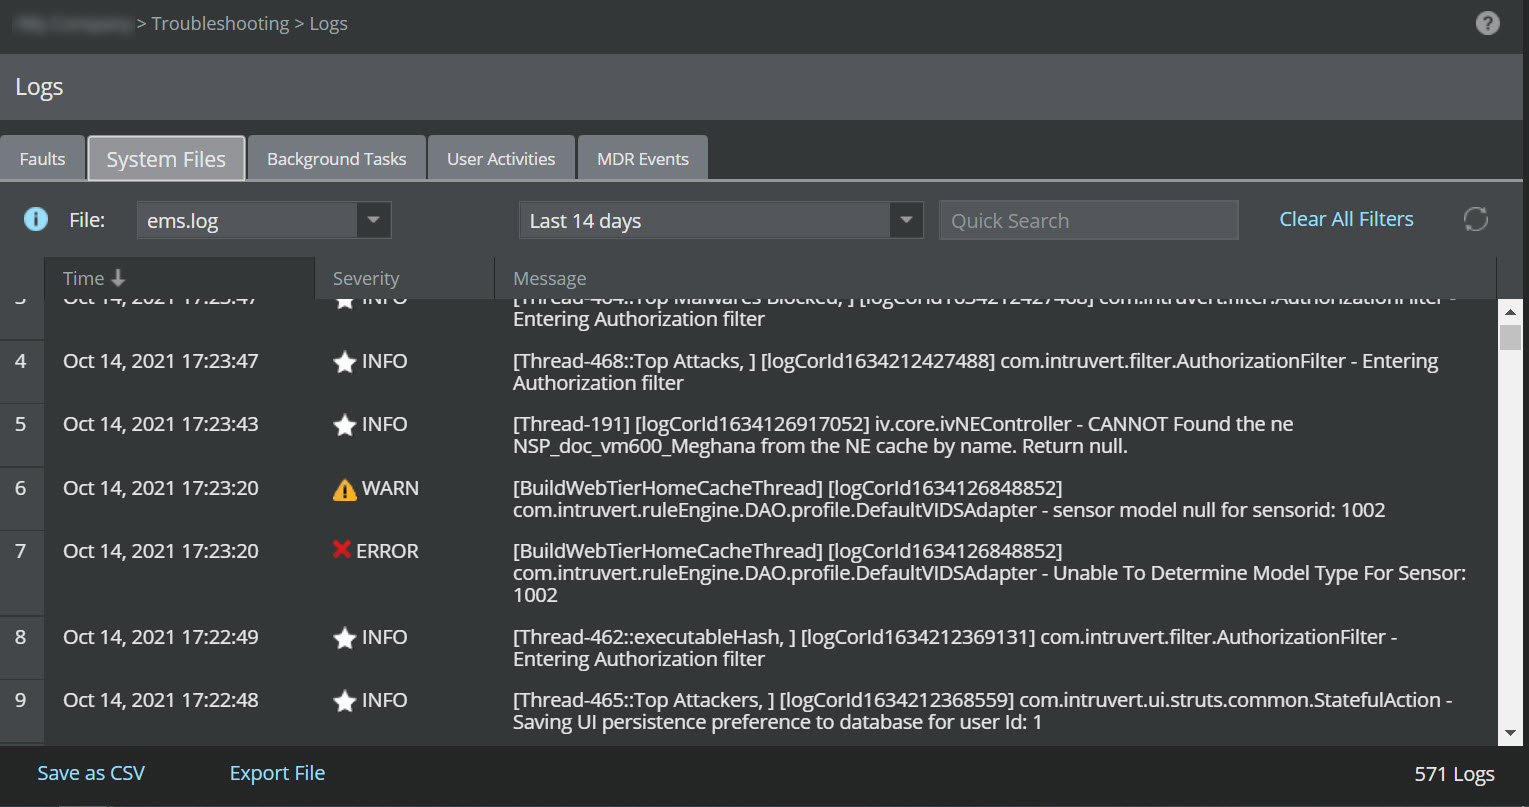Click the Time column sort arrow

coord(118,278)
